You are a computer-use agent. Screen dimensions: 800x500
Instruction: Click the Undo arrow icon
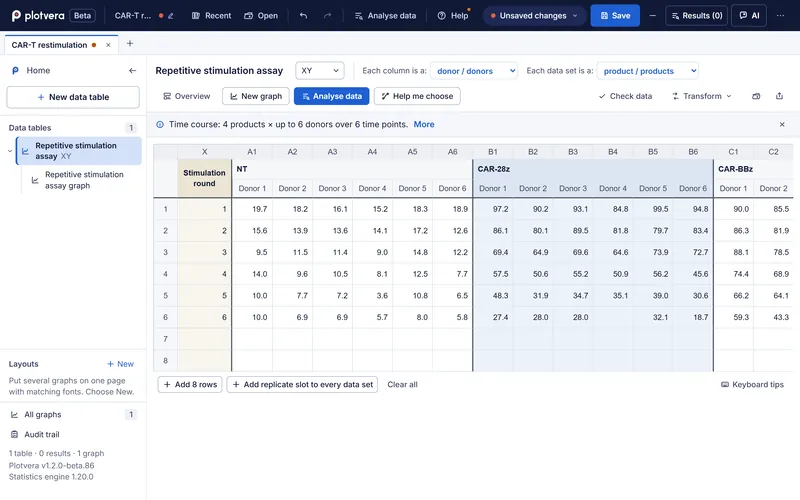(x=304, y=16)
